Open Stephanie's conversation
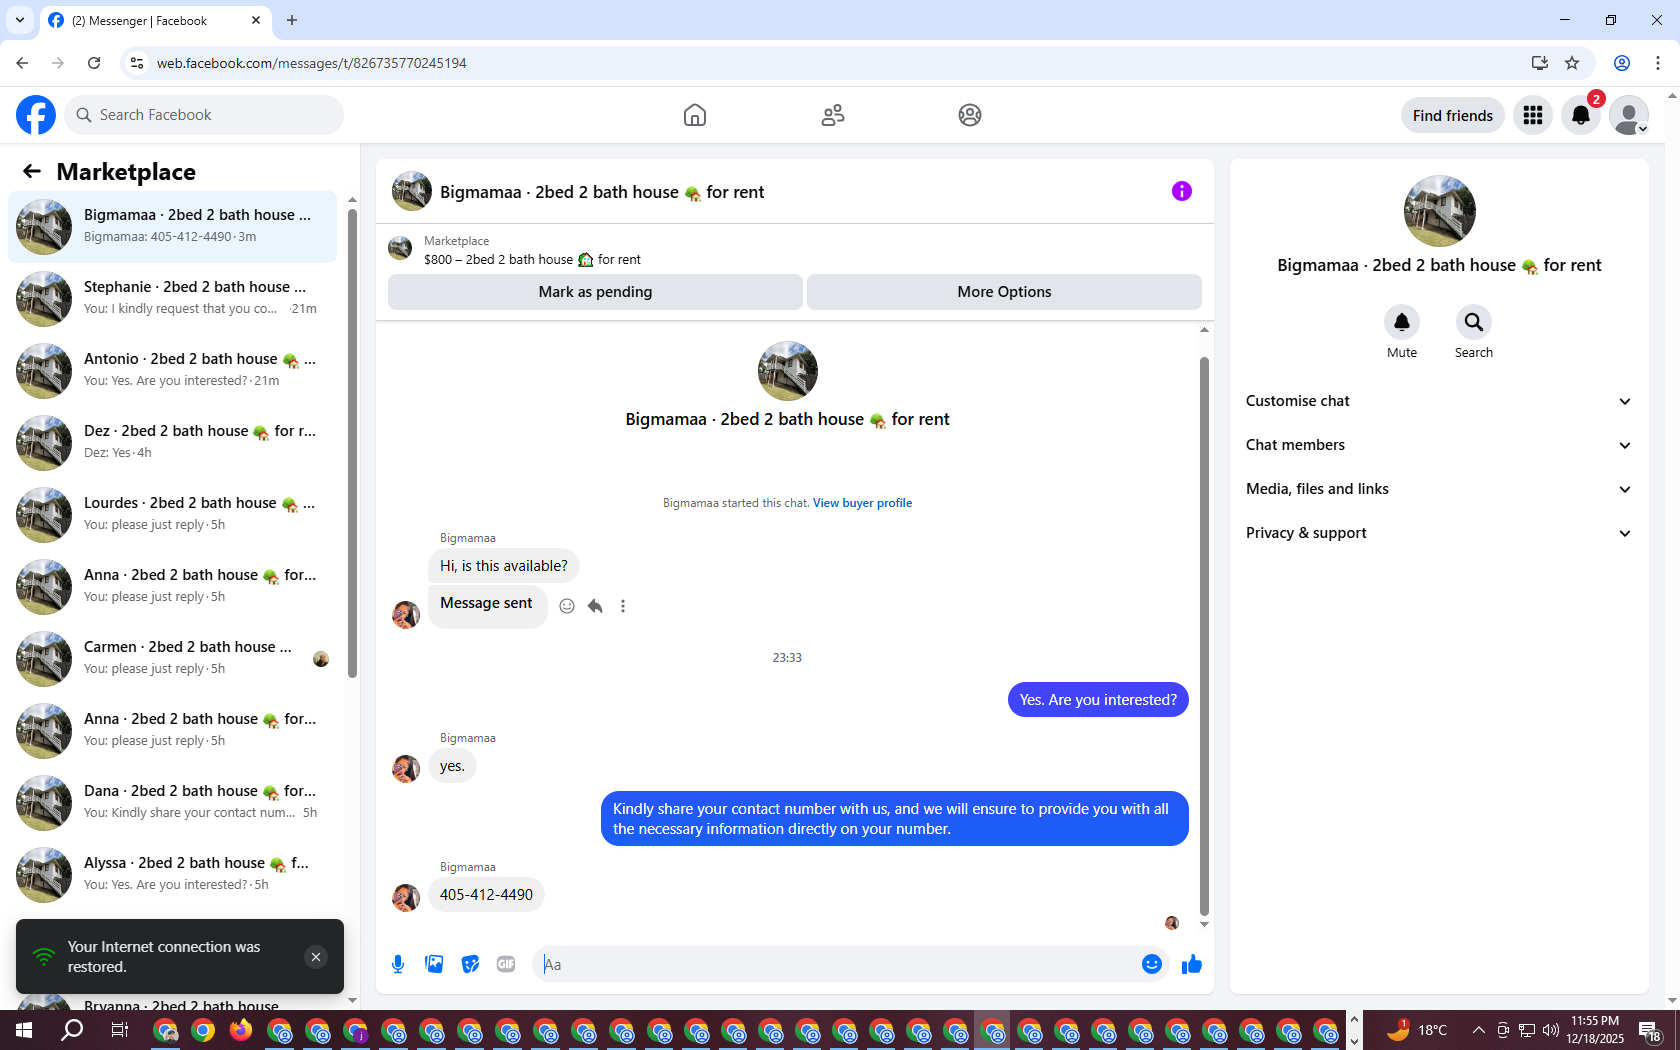The image size is (1680, 1050). point(172,299)
